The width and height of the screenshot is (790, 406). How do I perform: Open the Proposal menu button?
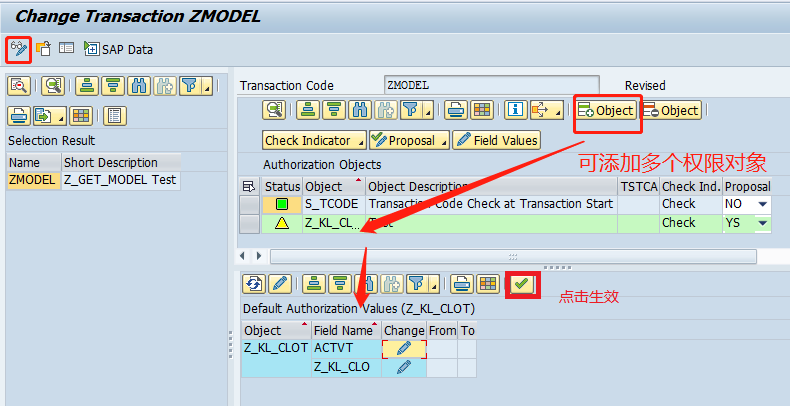click(x=409, y=140)
